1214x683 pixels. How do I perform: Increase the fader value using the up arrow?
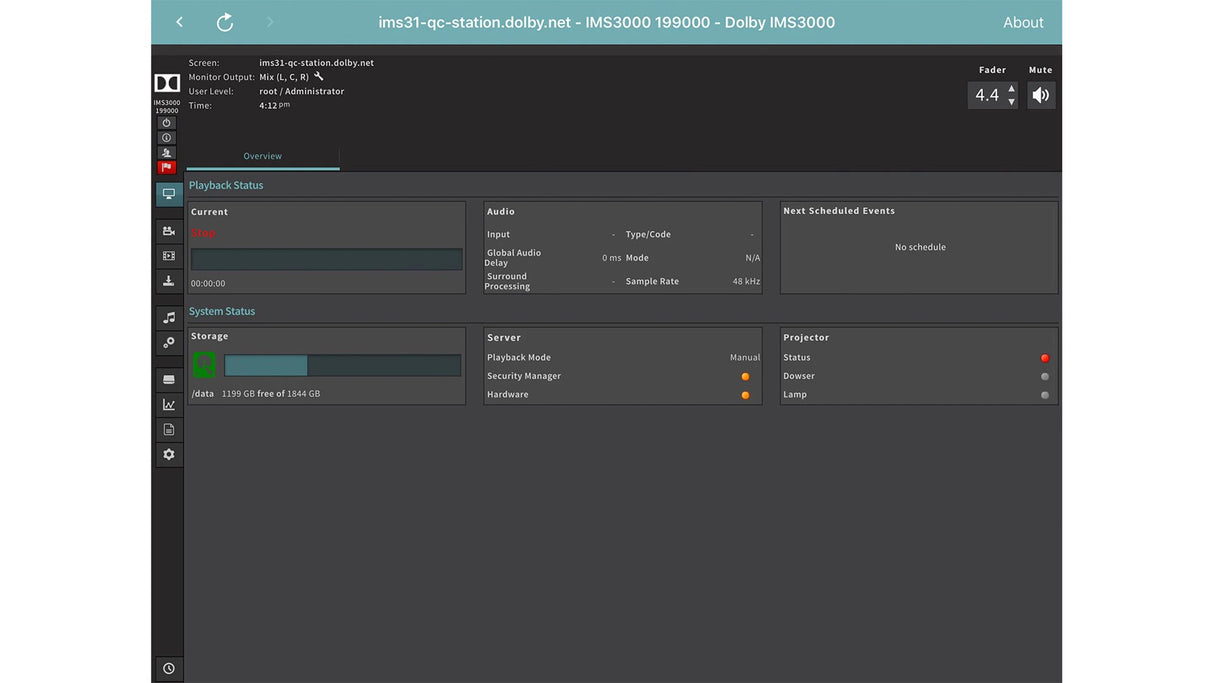click(x=1010, y=88)
